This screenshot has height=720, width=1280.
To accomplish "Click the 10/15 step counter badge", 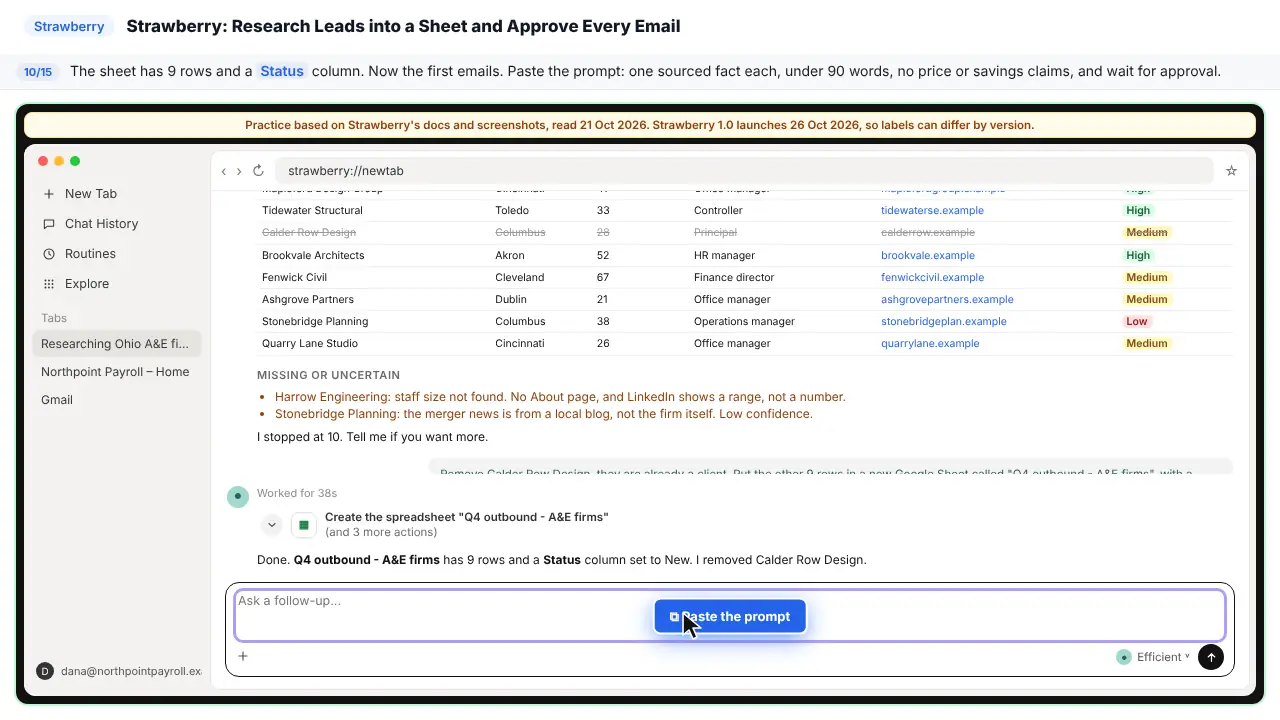I will (38, 72).
